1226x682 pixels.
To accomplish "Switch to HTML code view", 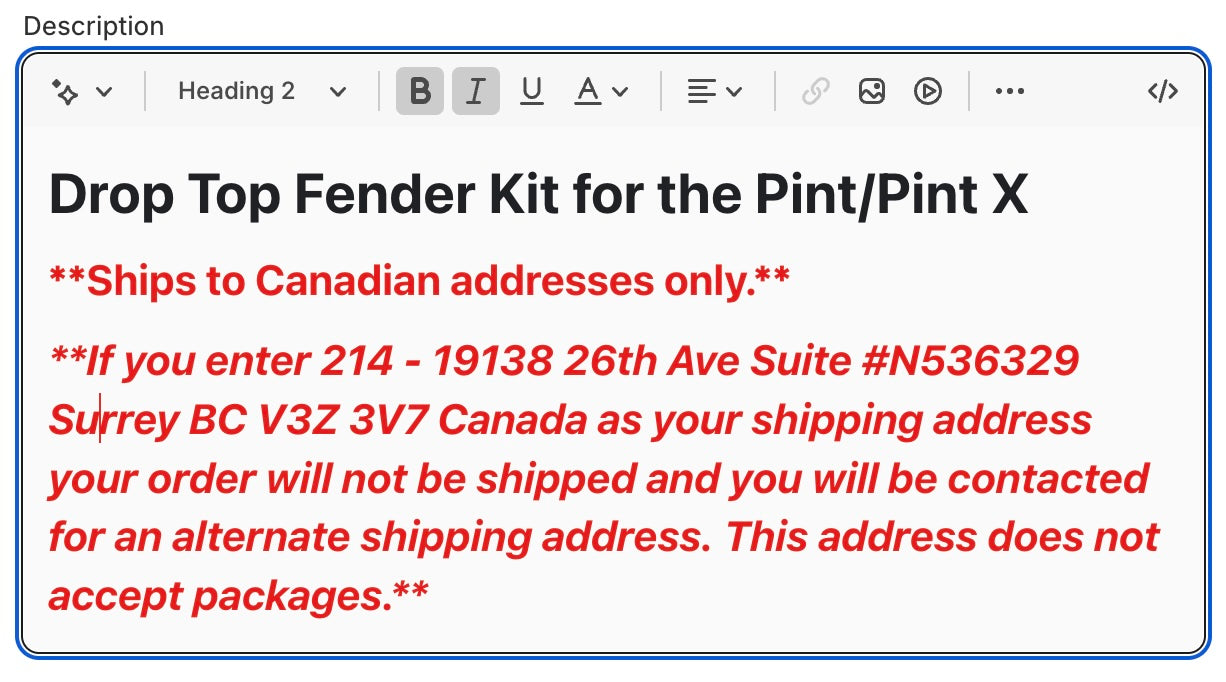I will pyautogui.click(x=1162, y=92).
